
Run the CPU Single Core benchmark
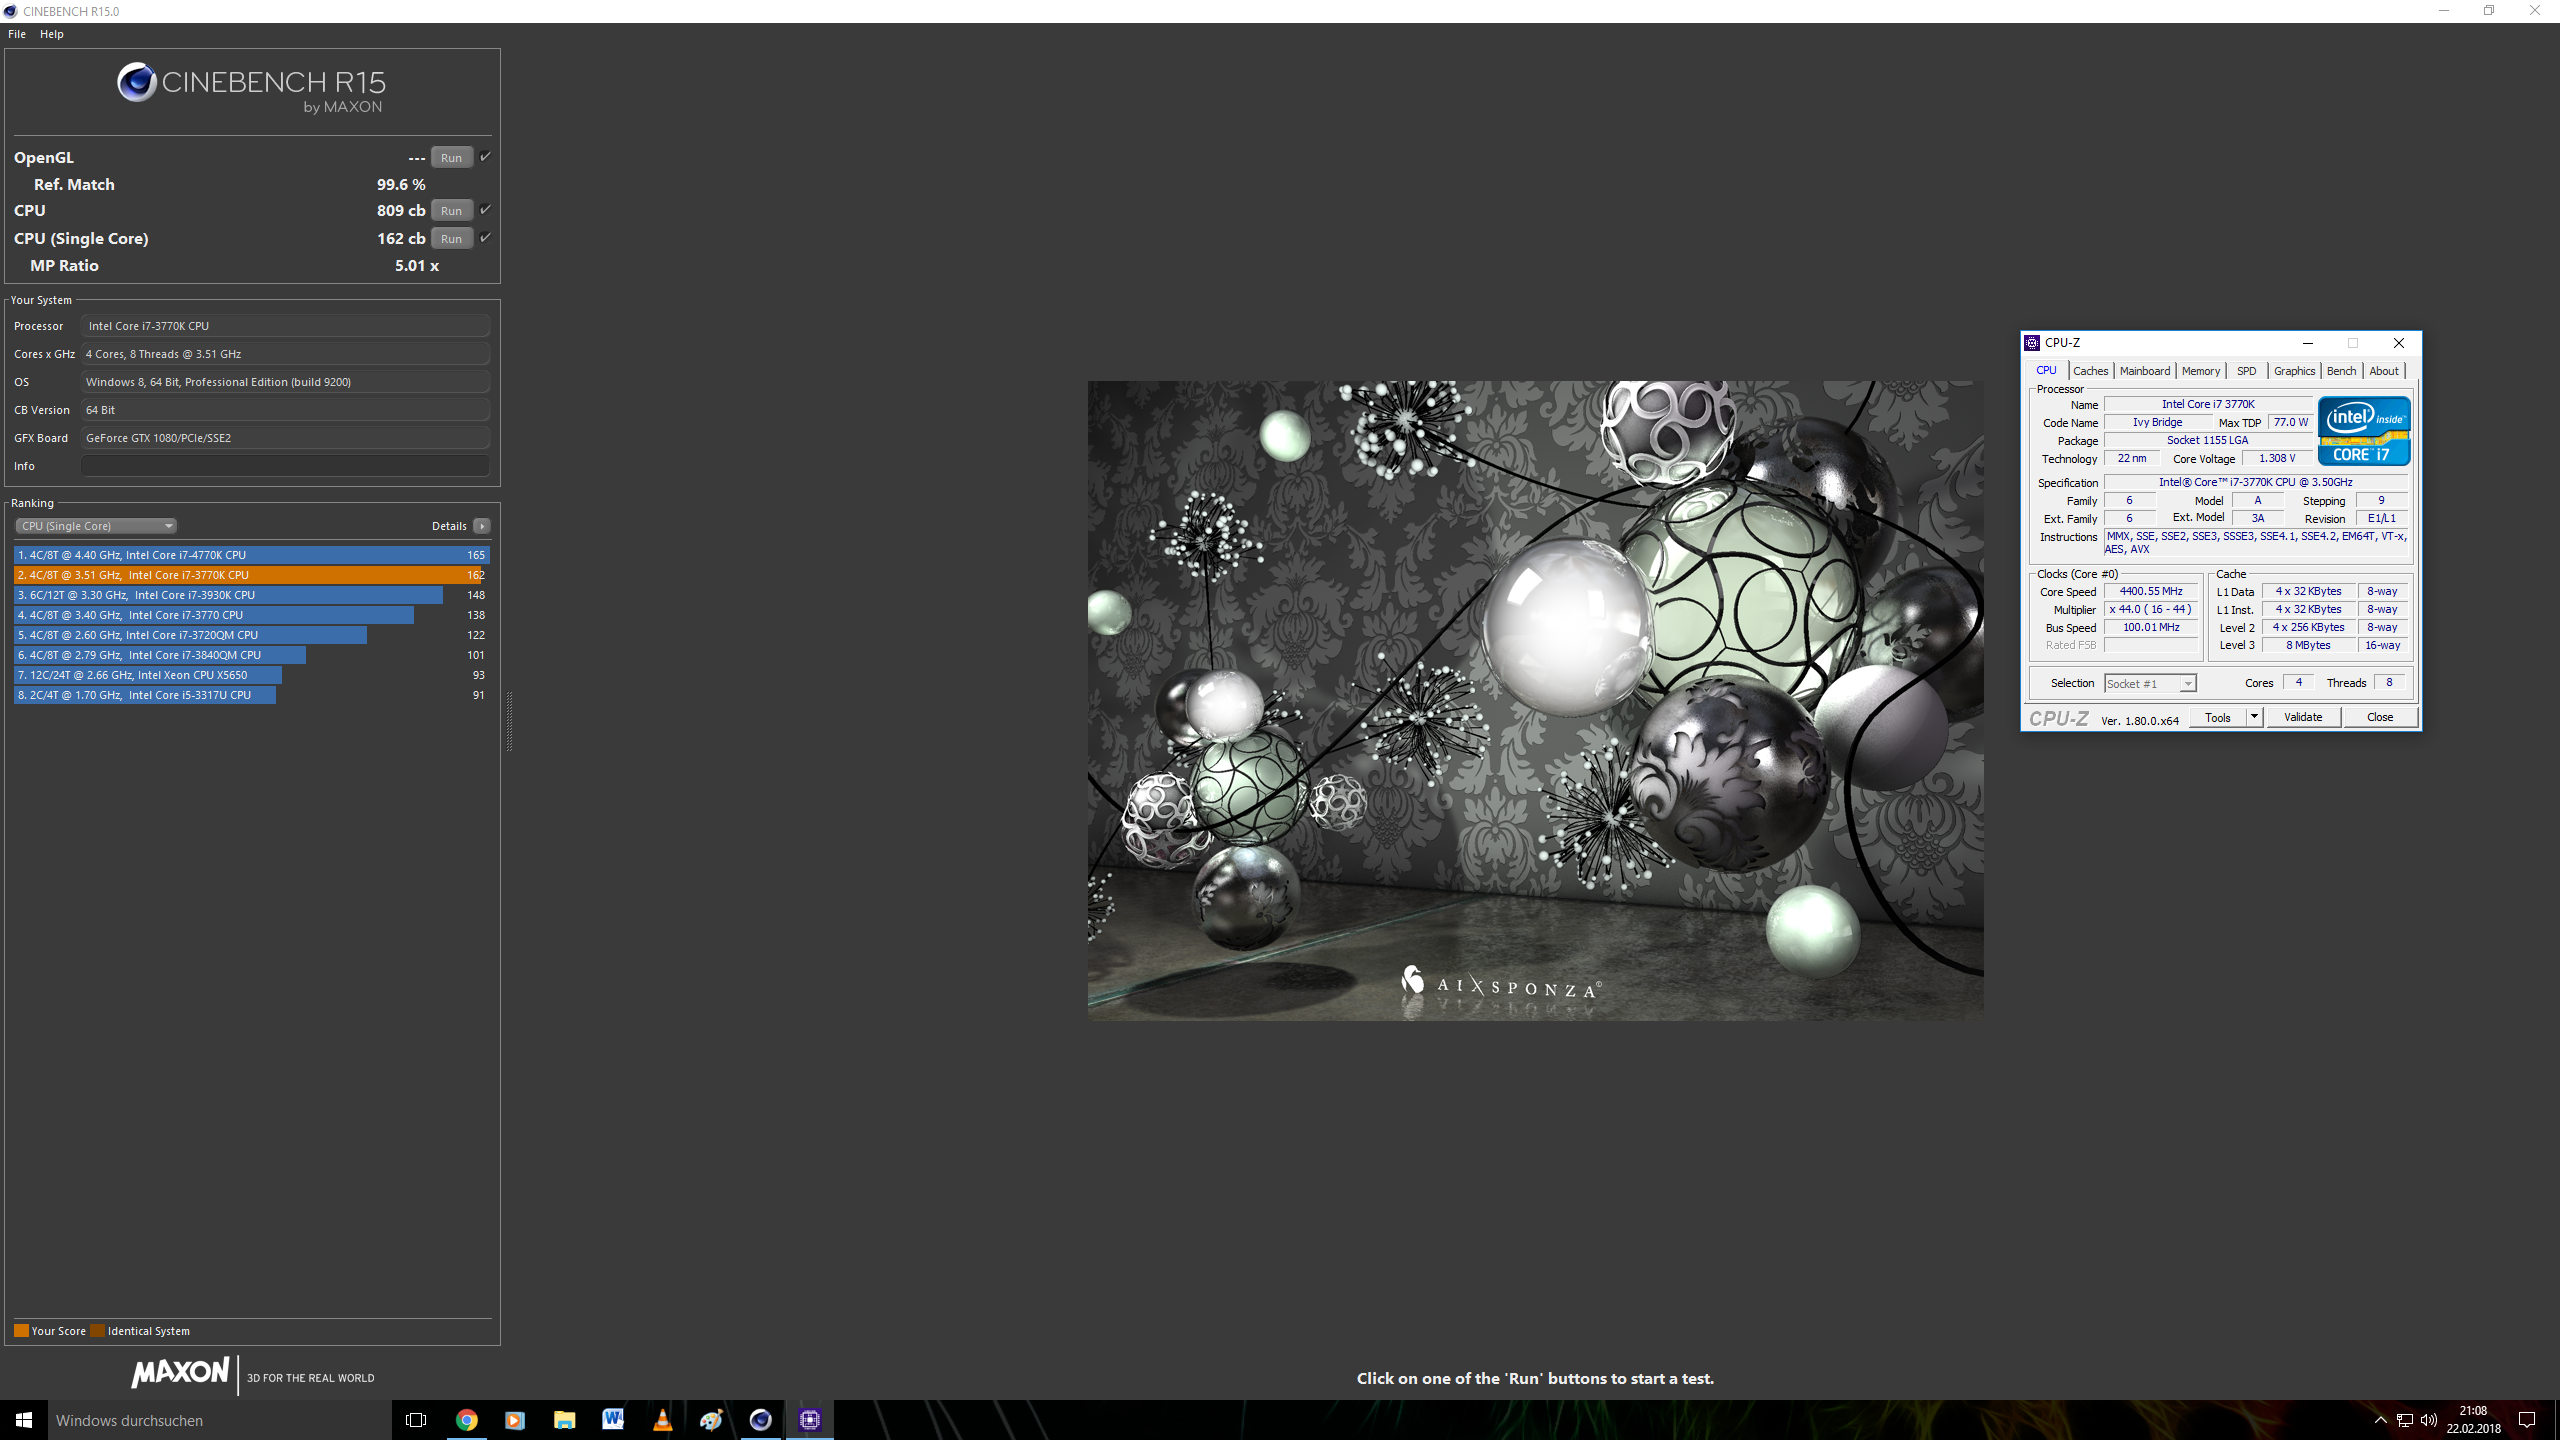point(451,238)
